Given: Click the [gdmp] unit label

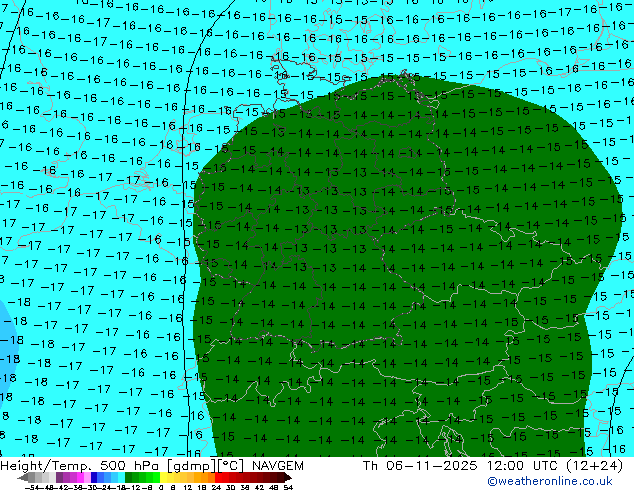Looking at the screenshot, I should [x=191, y=466].
